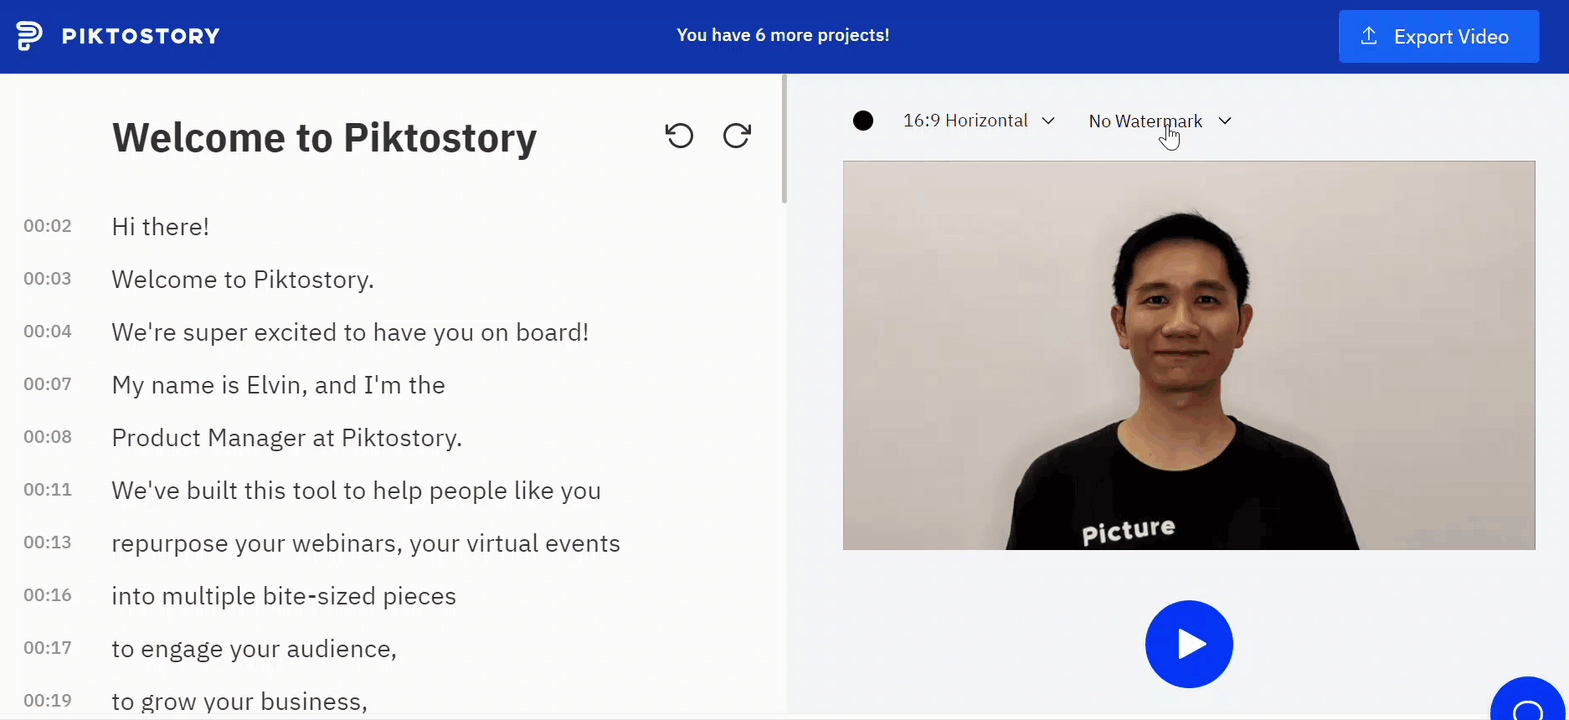
Task: Open the black background color swatch
Action: 863,121
